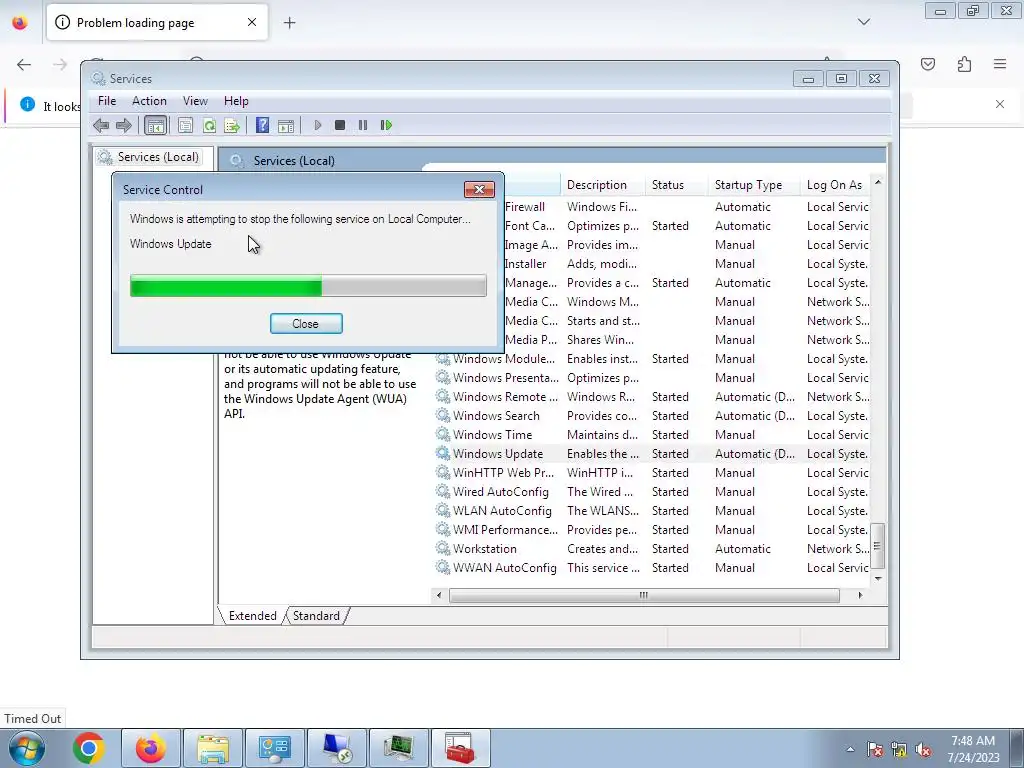This screenshot has width=1024, height=768.
Task: Show hidden system tray icons
Action: pyautogui.click(x=850, y=750)
